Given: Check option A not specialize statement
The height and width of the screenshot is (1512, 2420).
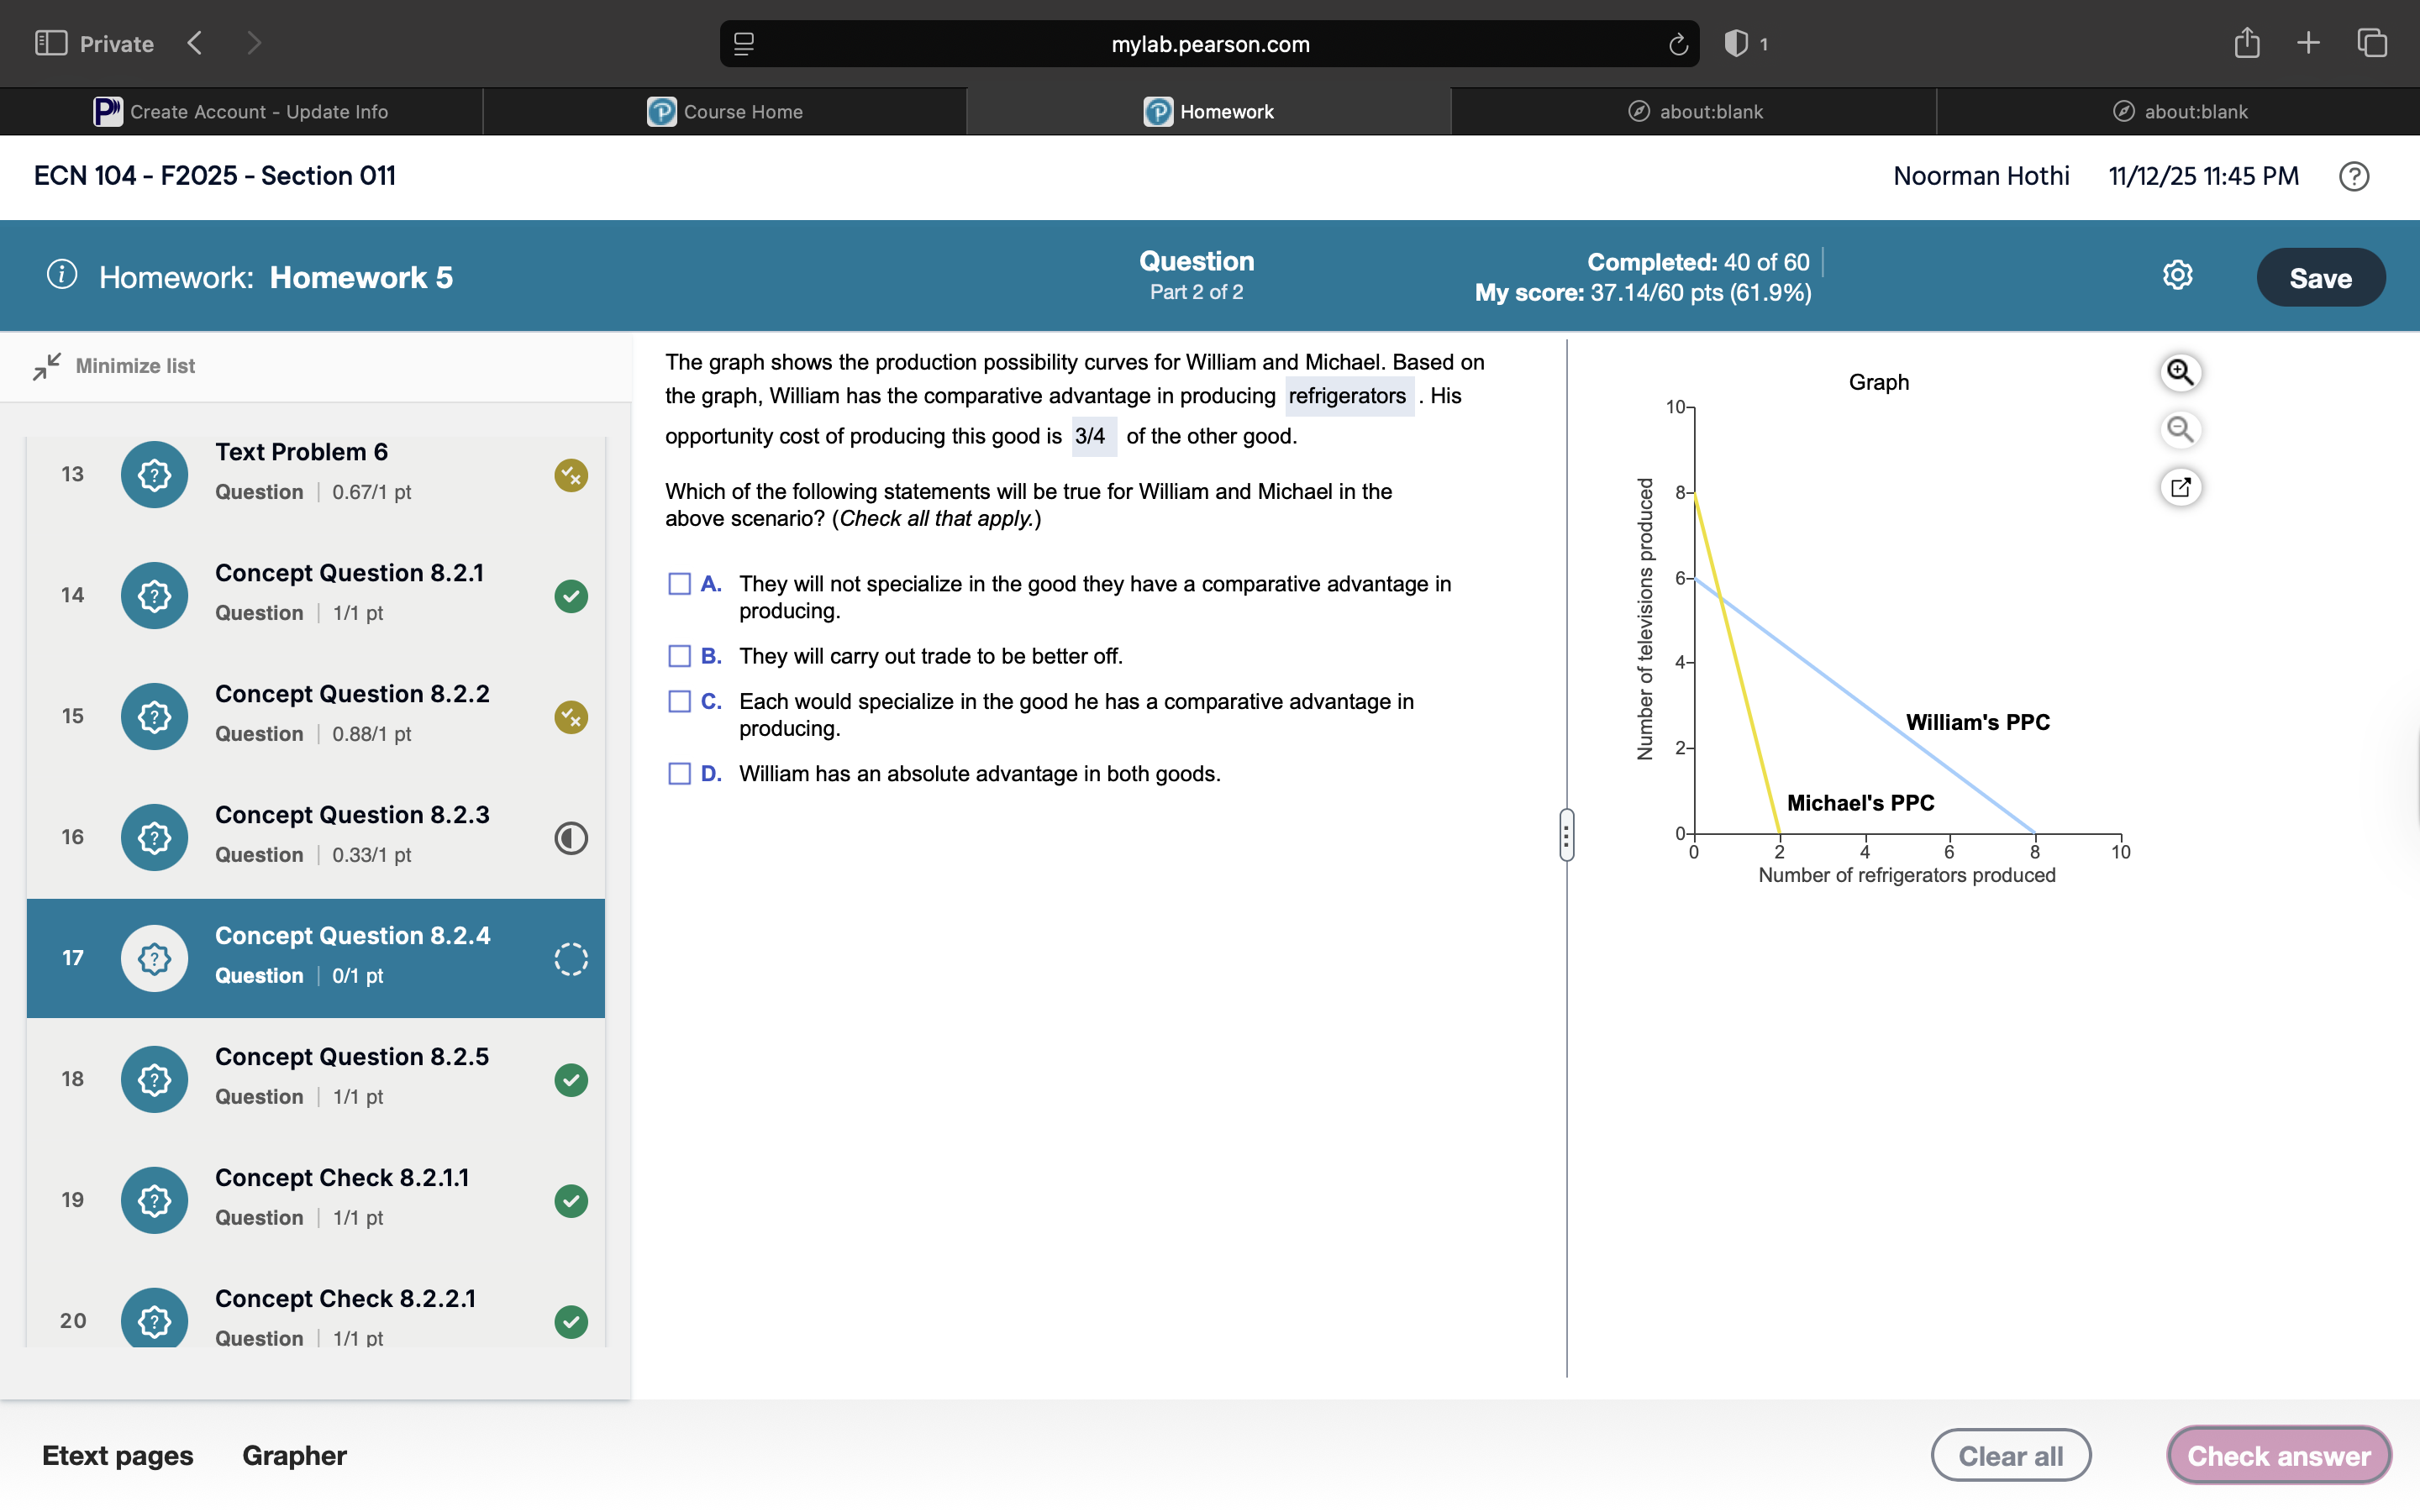Looking at the screenshot, I should [x=679, y=584].
